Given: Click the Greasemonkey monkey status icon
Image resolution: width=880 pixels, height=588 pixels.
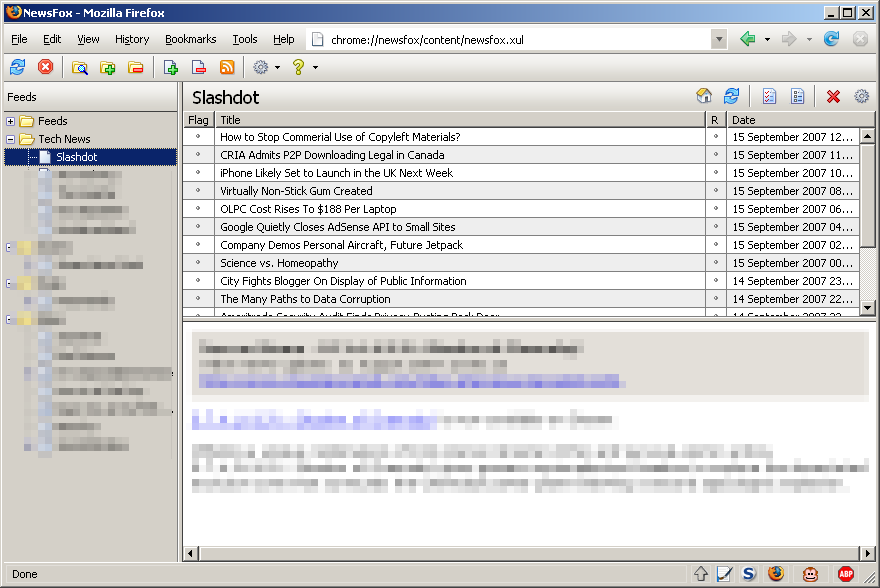Looking at the screenshot, I should click(x=810, y=574).
